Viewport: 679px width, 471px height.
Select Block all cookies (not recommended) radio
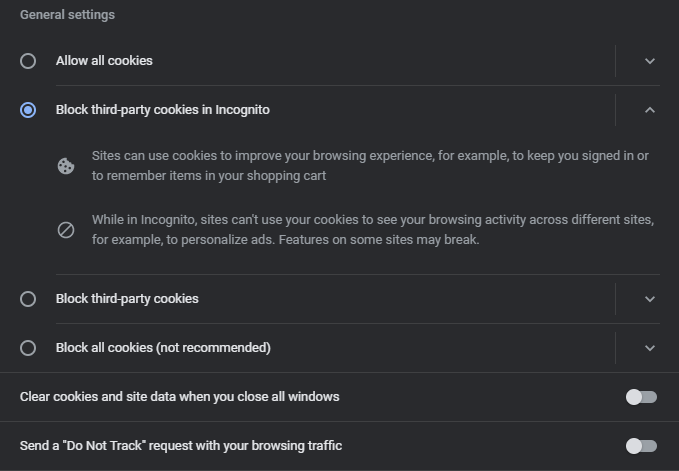28,348
